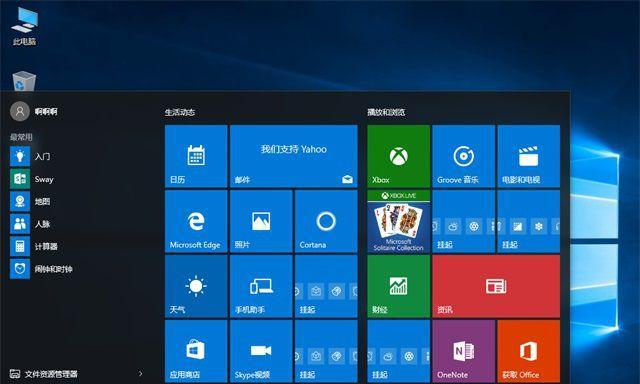The image size is (640, 384).
Task: Open the 电影和电视 tile
Action: 529,156
